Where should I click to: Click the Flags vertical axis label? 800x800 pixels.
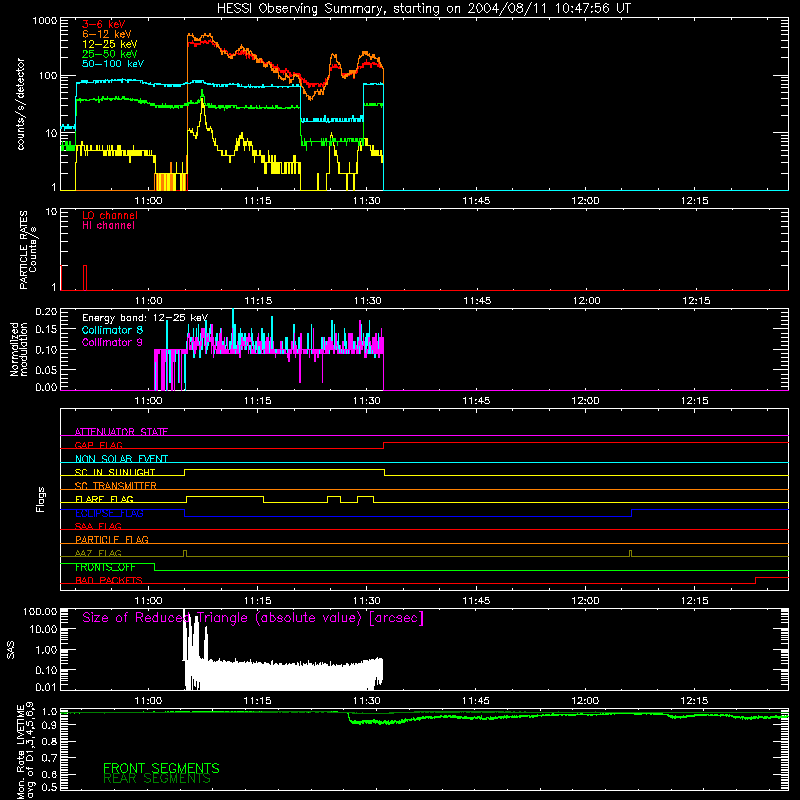click(x=40, y=499)
